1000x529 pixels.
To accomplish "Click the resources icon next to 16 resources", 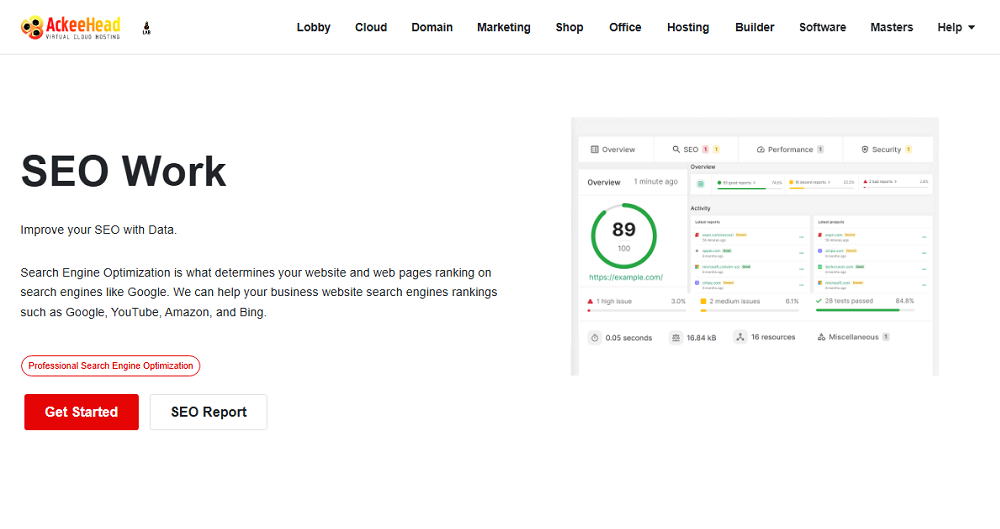I will tap(740, 338).
